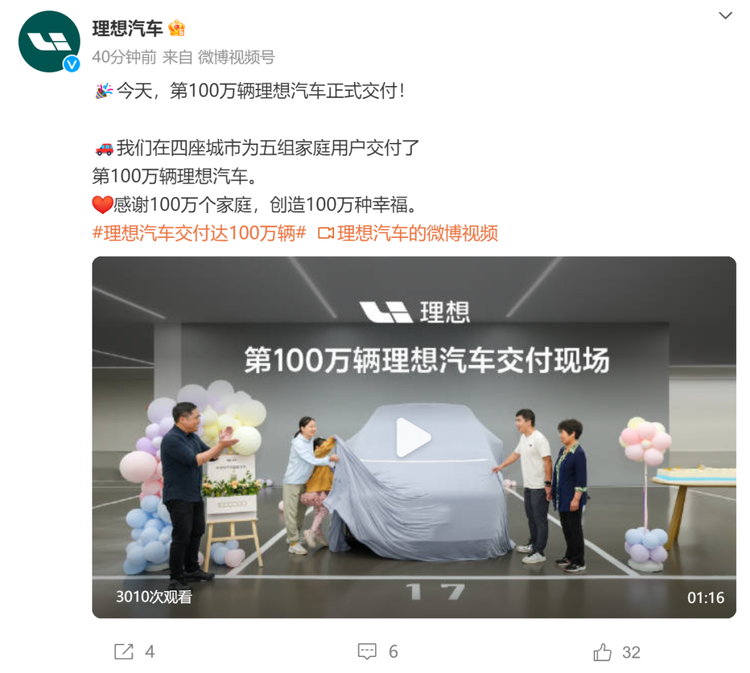The height and width of the screenshot is (673, 750).
Task: Click the comment count number 6
Action: click(393, 651)
